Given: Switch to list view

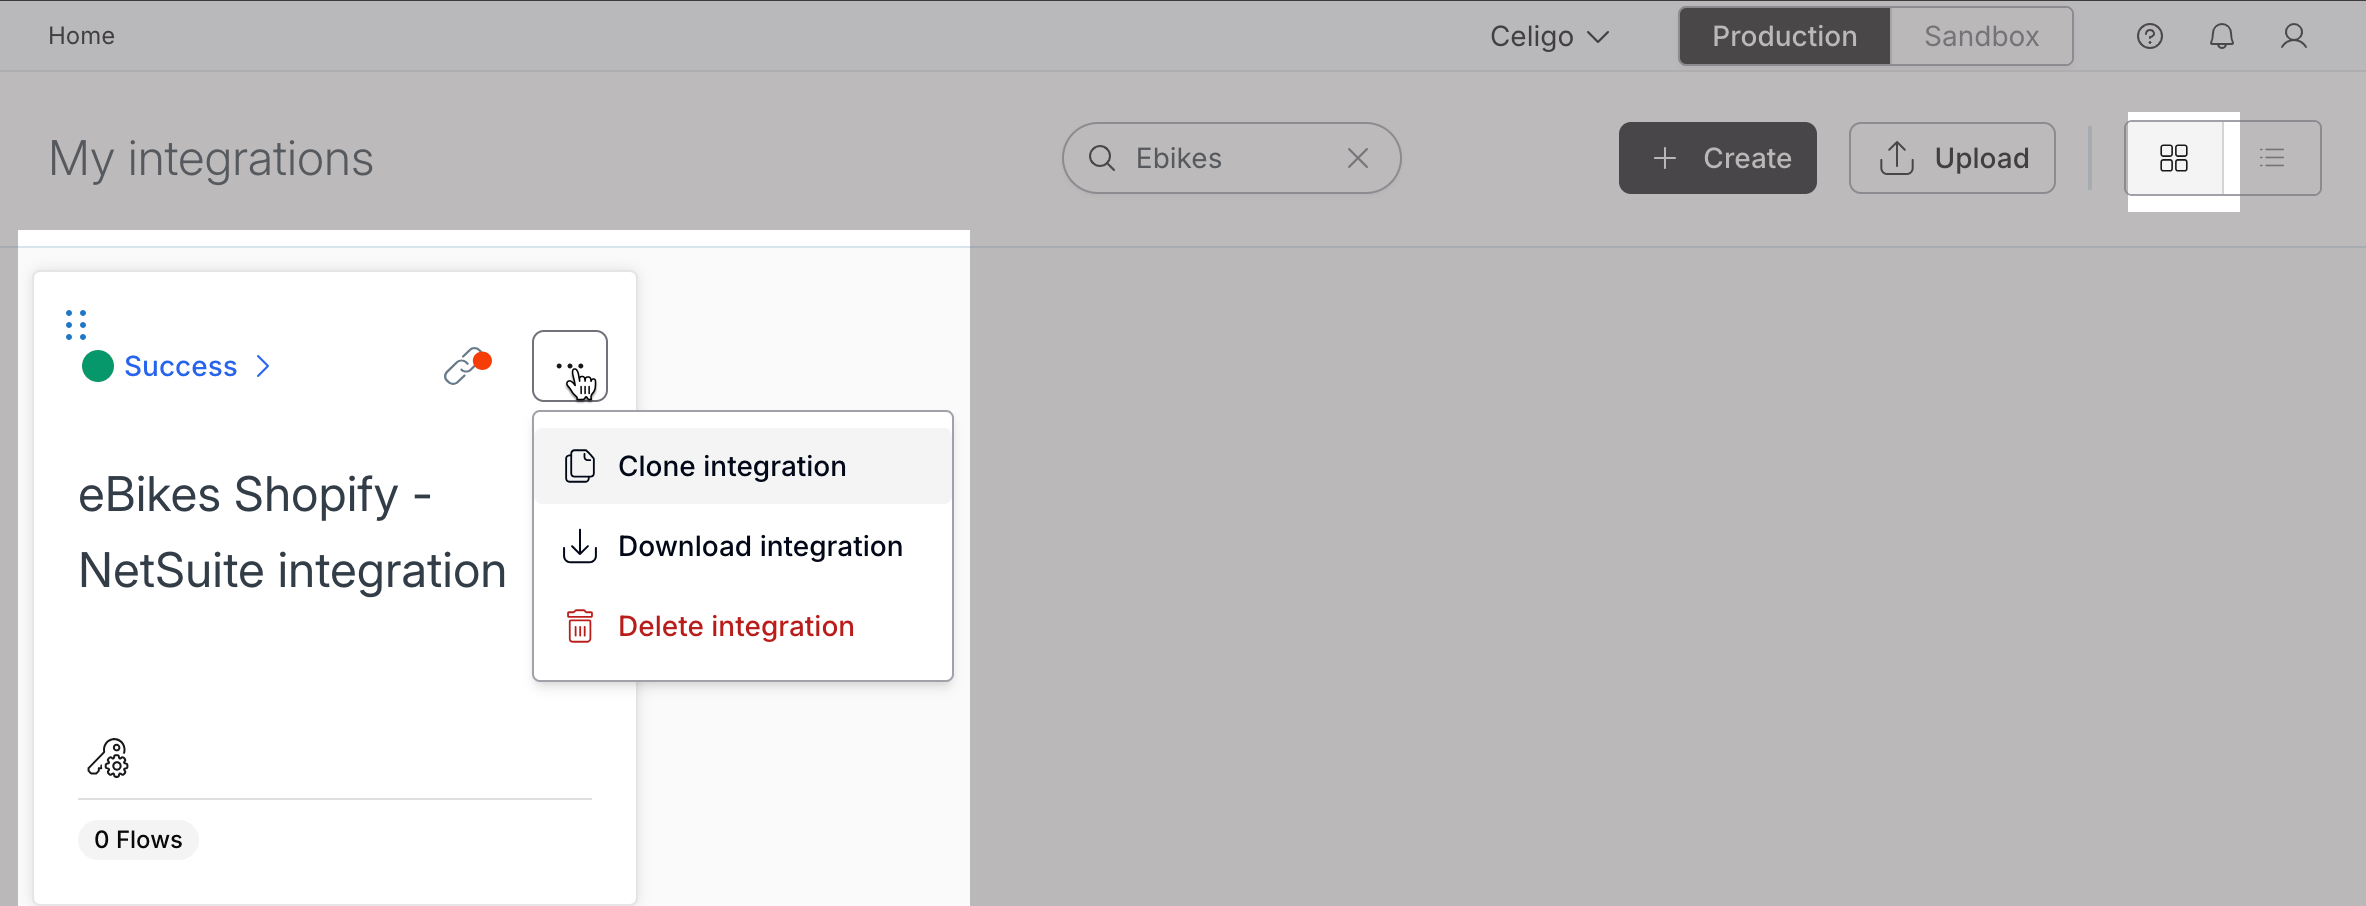Looking at the screenshot, I should pyautogui.click(x=2272, y=158).
